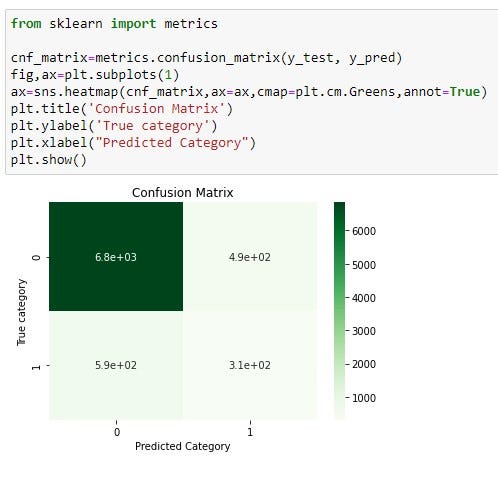This screenshot has width=498, height=482.
Task: Click the heatmap cell showing 6.8e+03
Action: (x=116, y=257)
